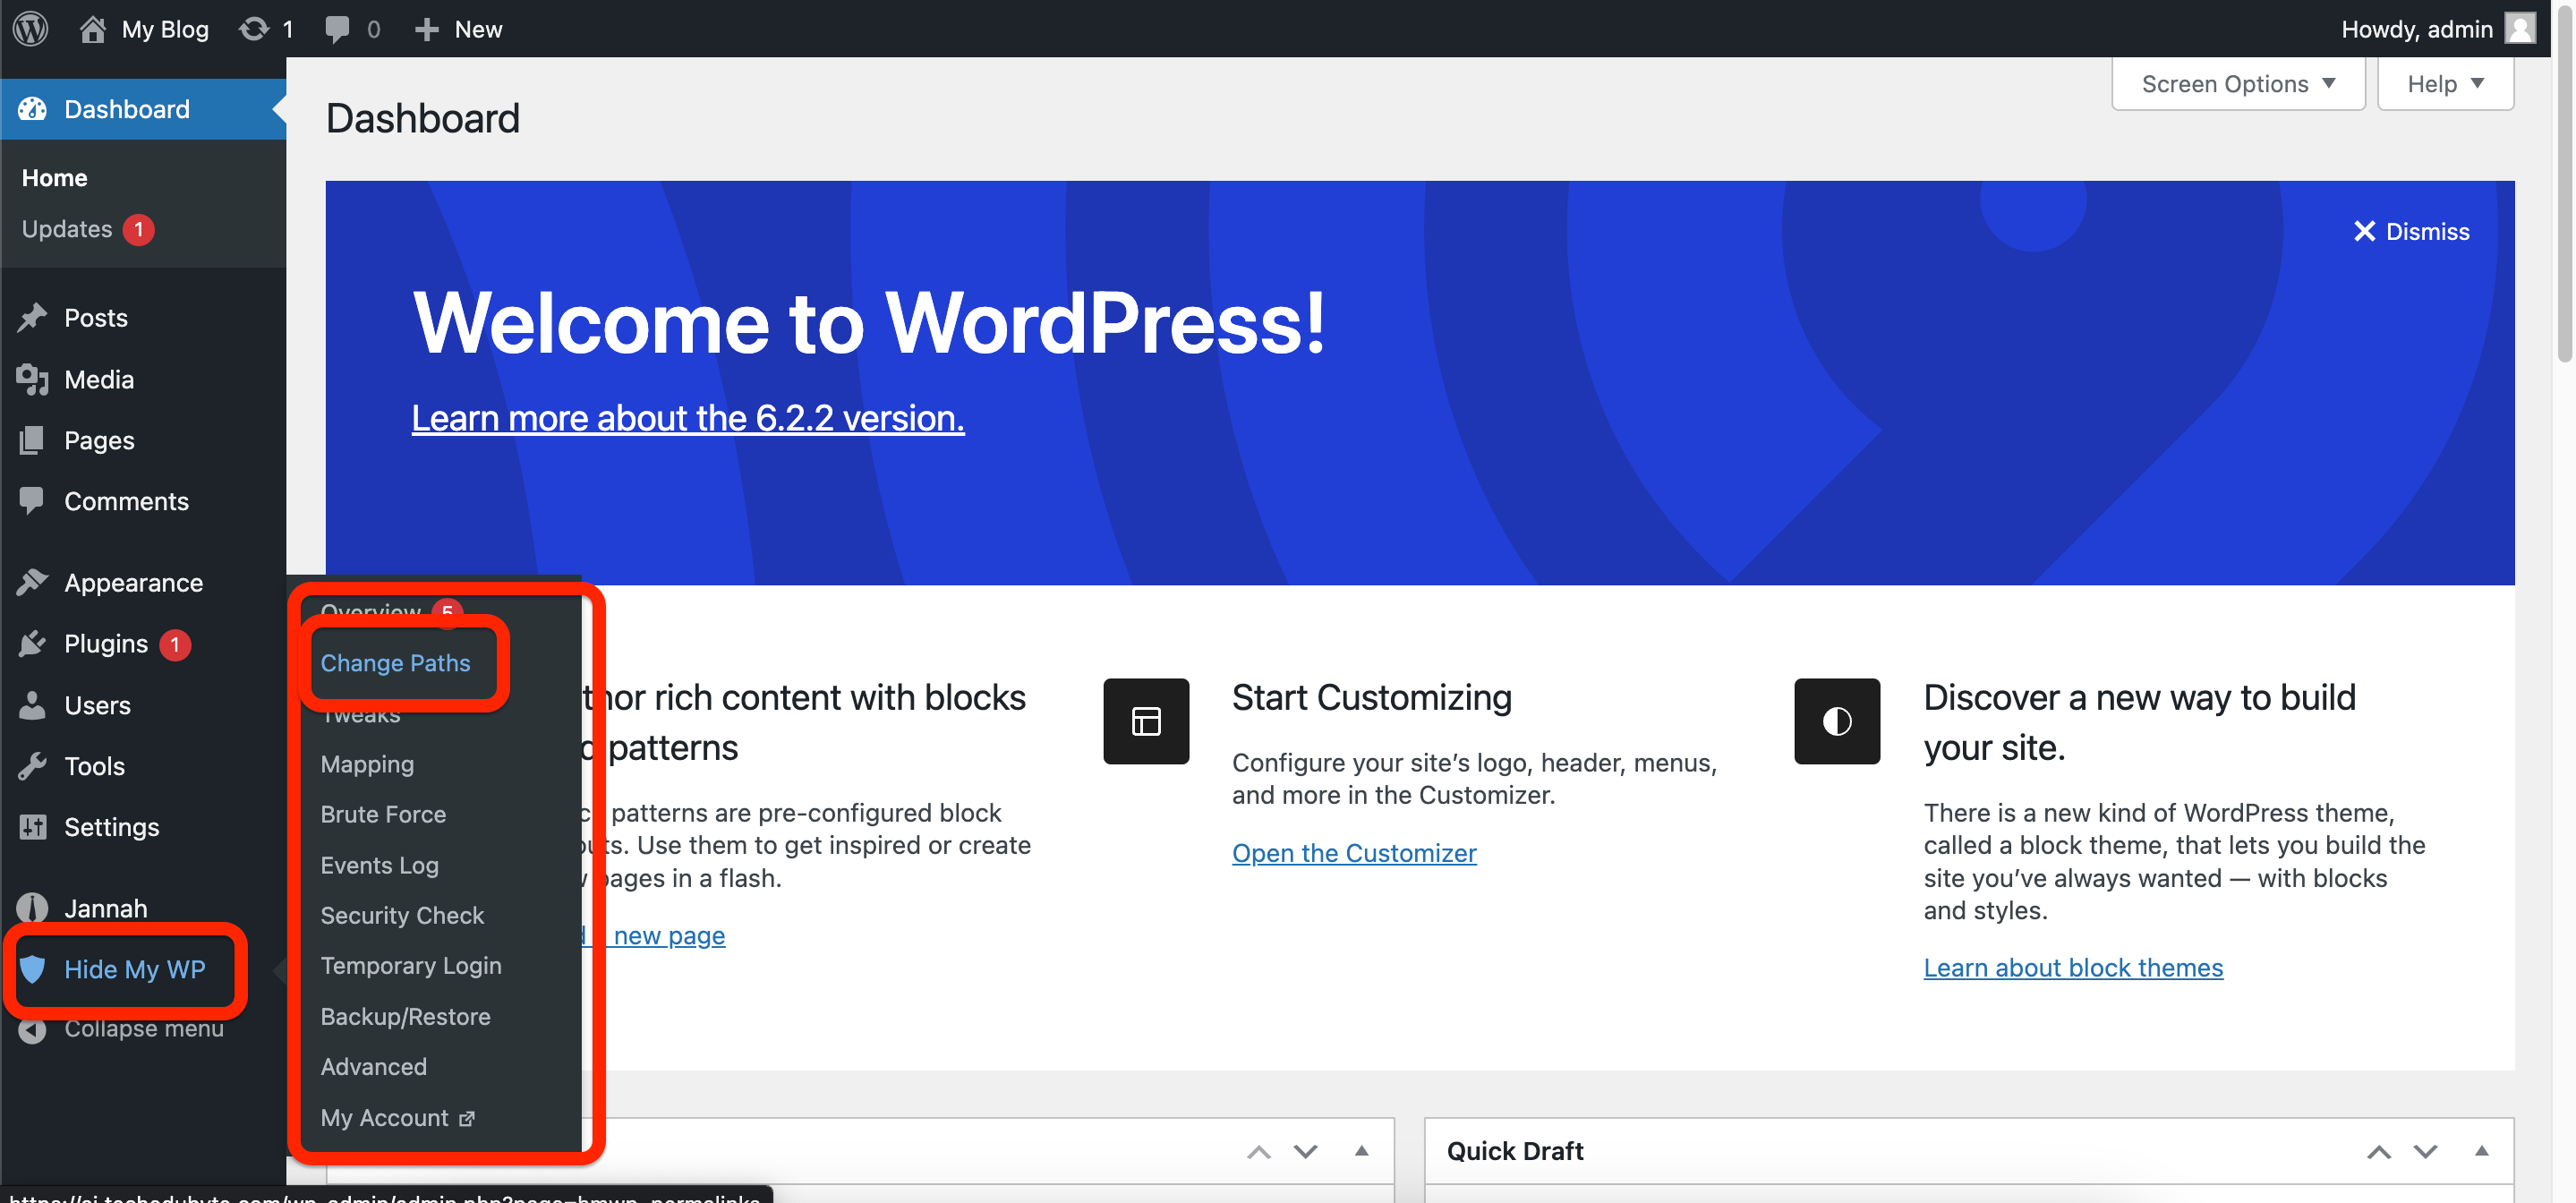Image resolution: width=2576 pixels, height=1203 pixels.
Task: Open the Plugins menu in sidebar
Action: (105, 643)
